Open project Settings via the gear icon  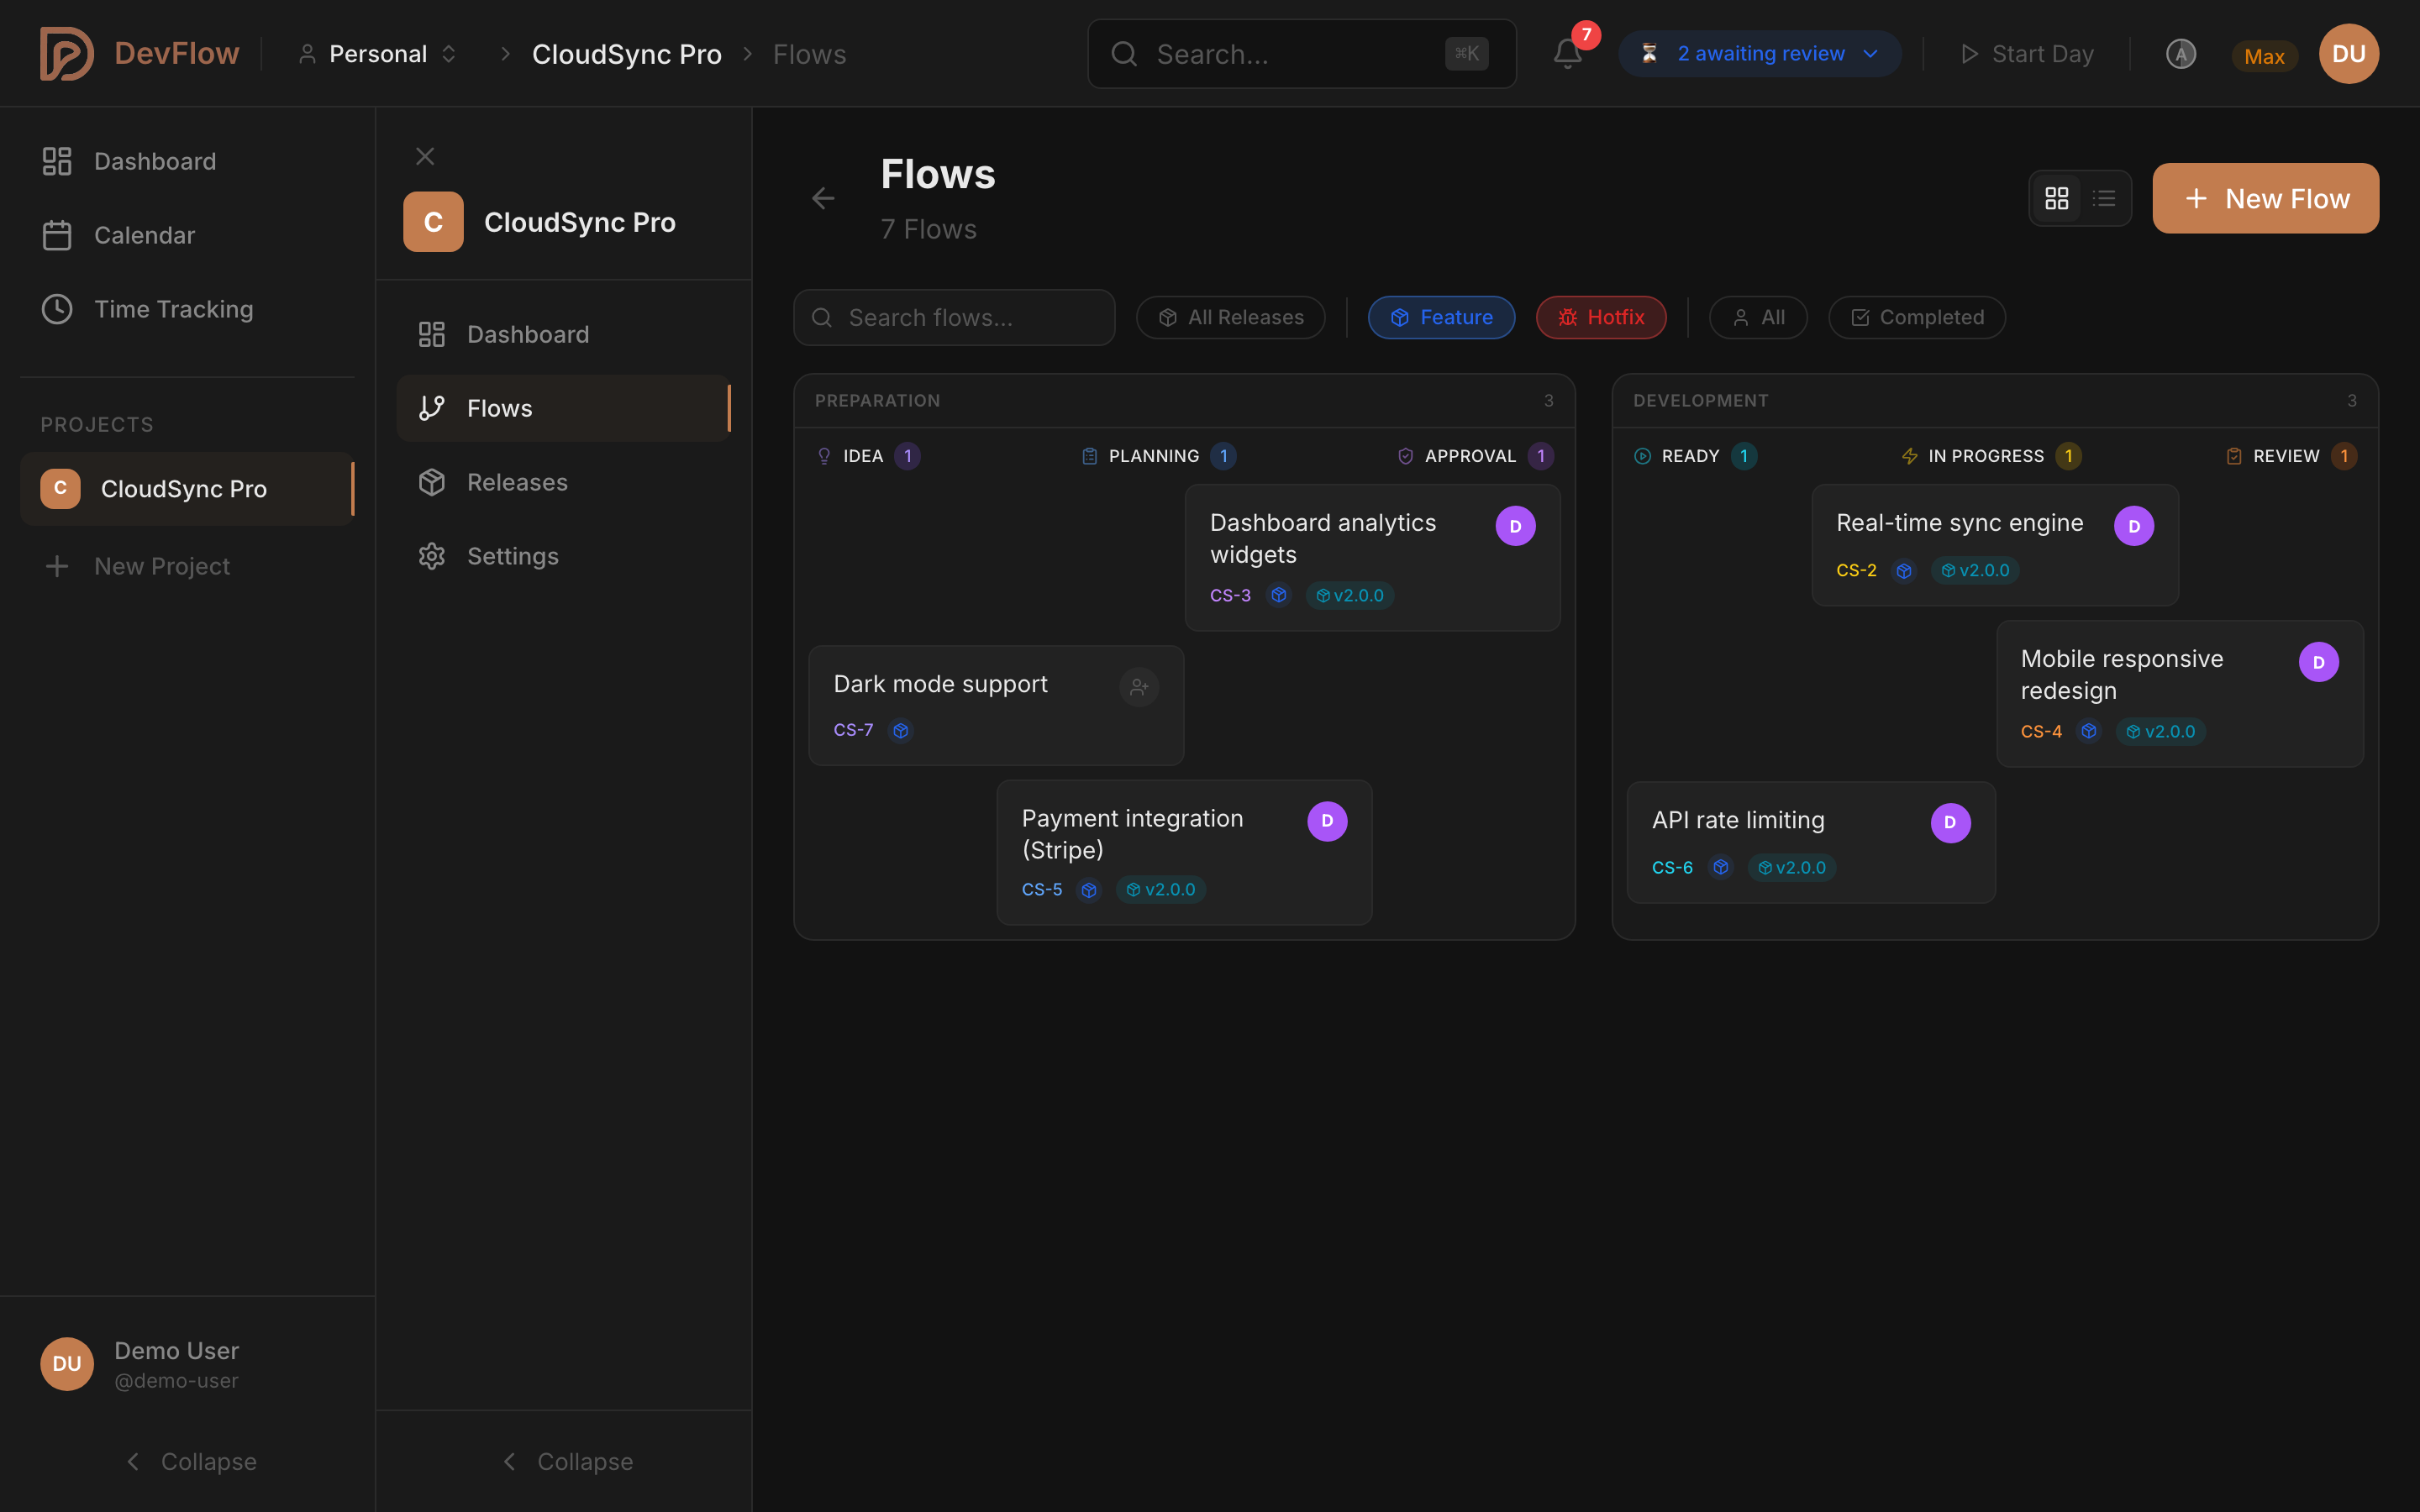(x=431, y=555)
